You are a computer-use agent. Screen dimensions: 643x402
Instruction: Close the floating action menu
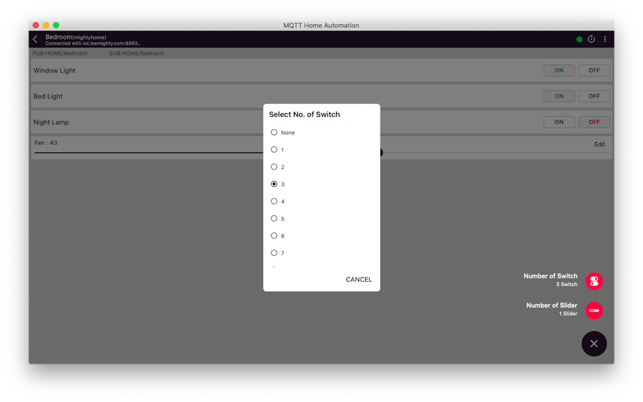[x=594, y=343]
